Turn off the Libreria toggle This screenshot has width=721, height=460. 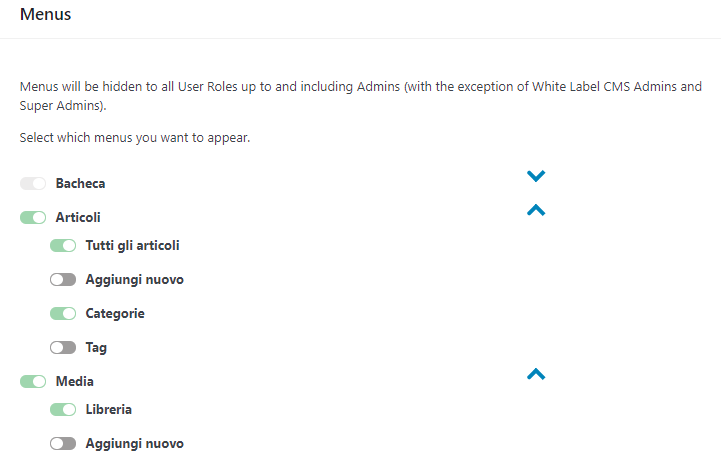tap(63, 409)
